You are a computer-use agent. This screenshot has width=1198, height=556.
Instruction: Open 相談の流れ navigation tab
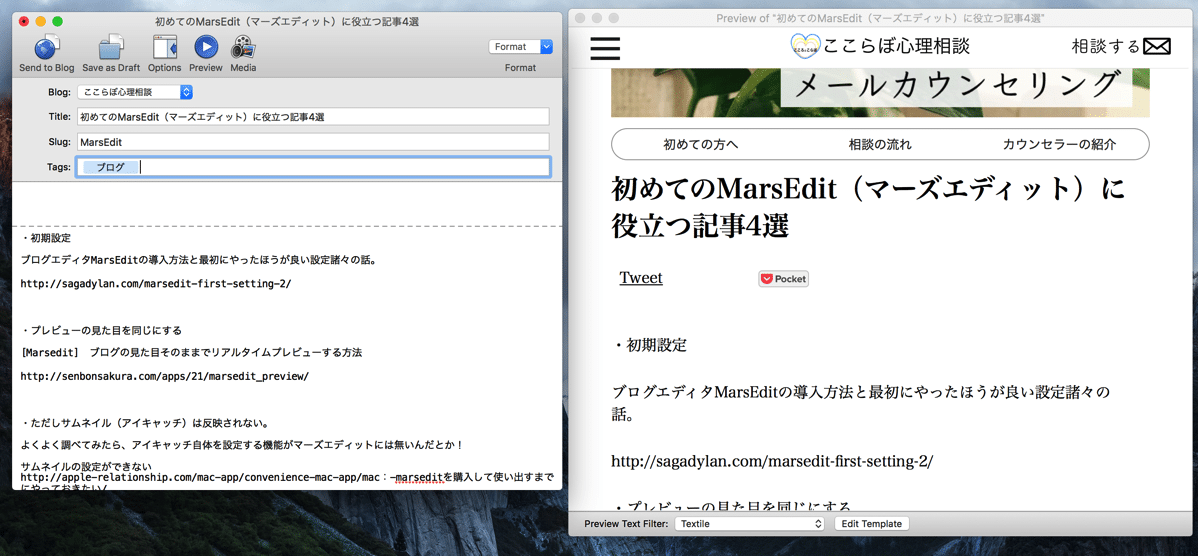880,144
